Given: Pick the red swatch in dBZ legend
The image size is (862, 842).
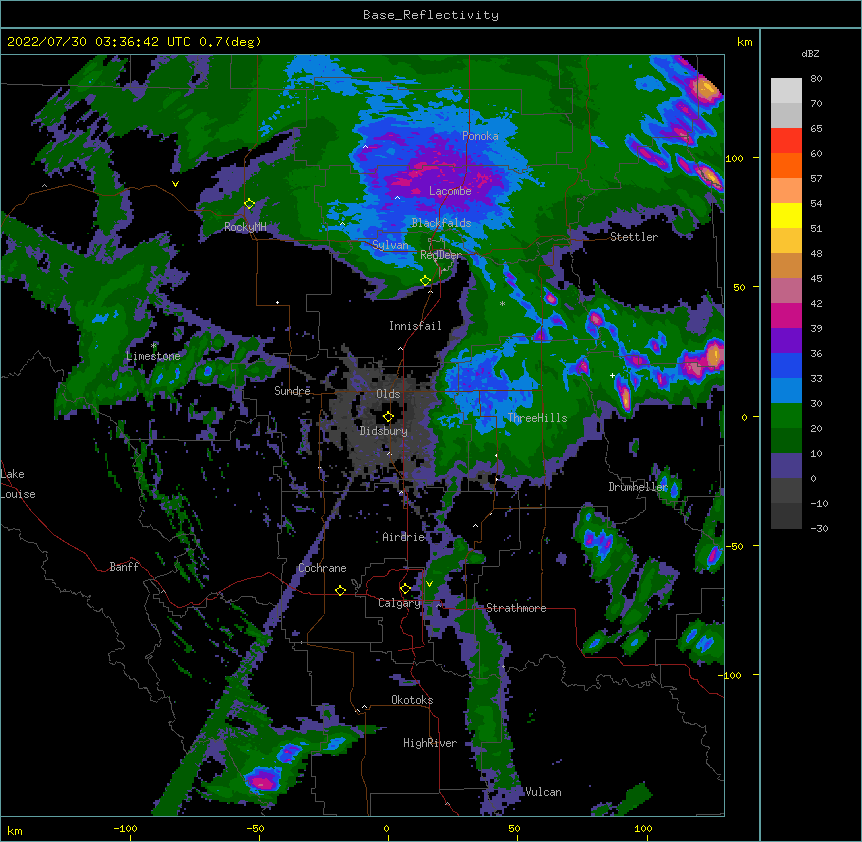Looking at the screenshot, I should (786, 141).
